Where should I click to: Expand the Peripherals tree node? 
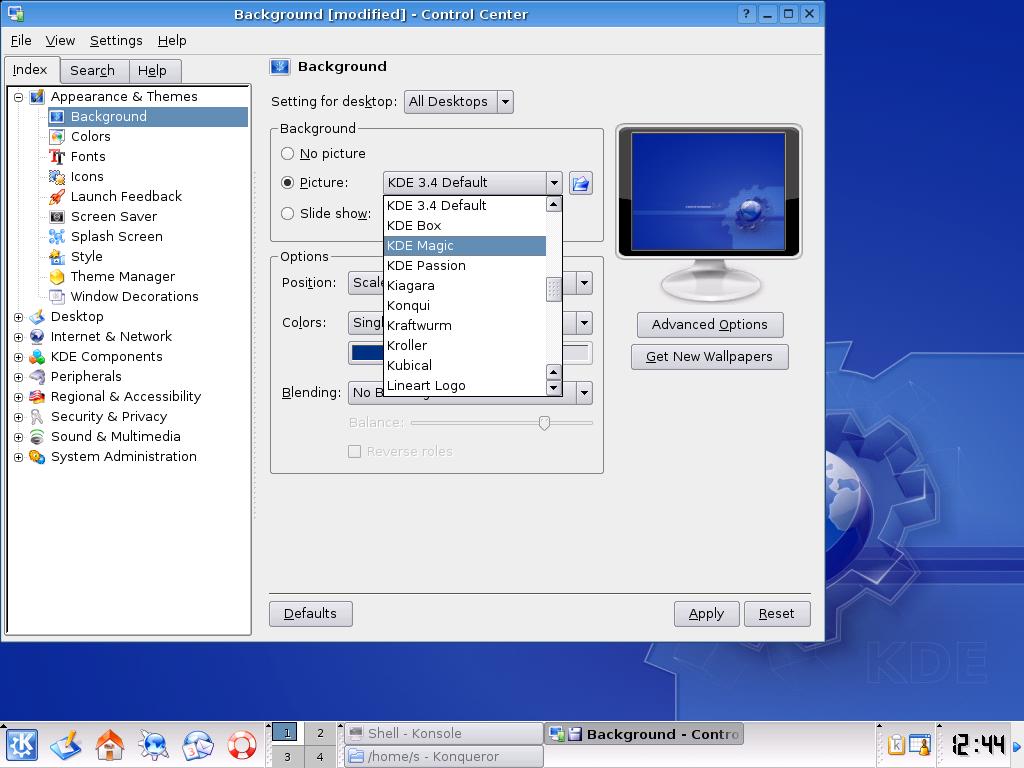point(18,377)
